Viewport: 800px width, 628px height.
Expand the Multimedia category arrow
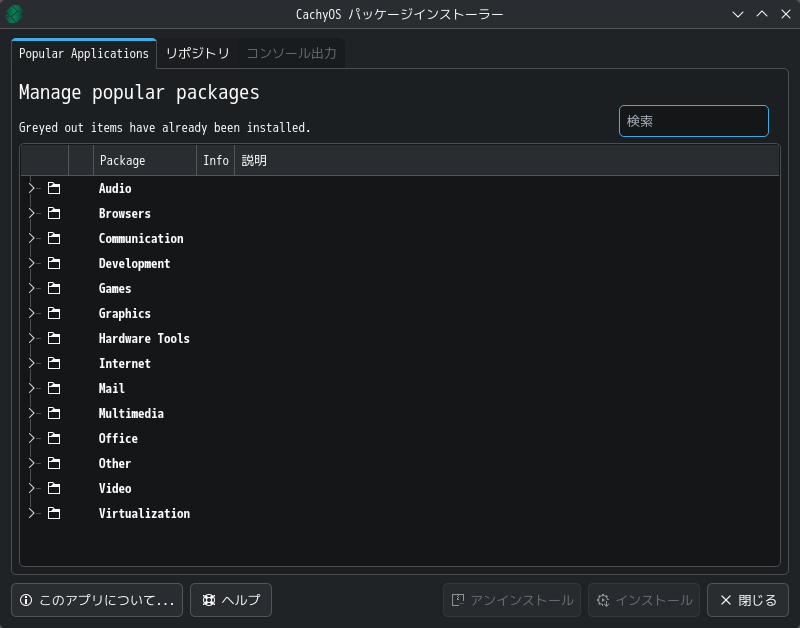click(32, 413)
